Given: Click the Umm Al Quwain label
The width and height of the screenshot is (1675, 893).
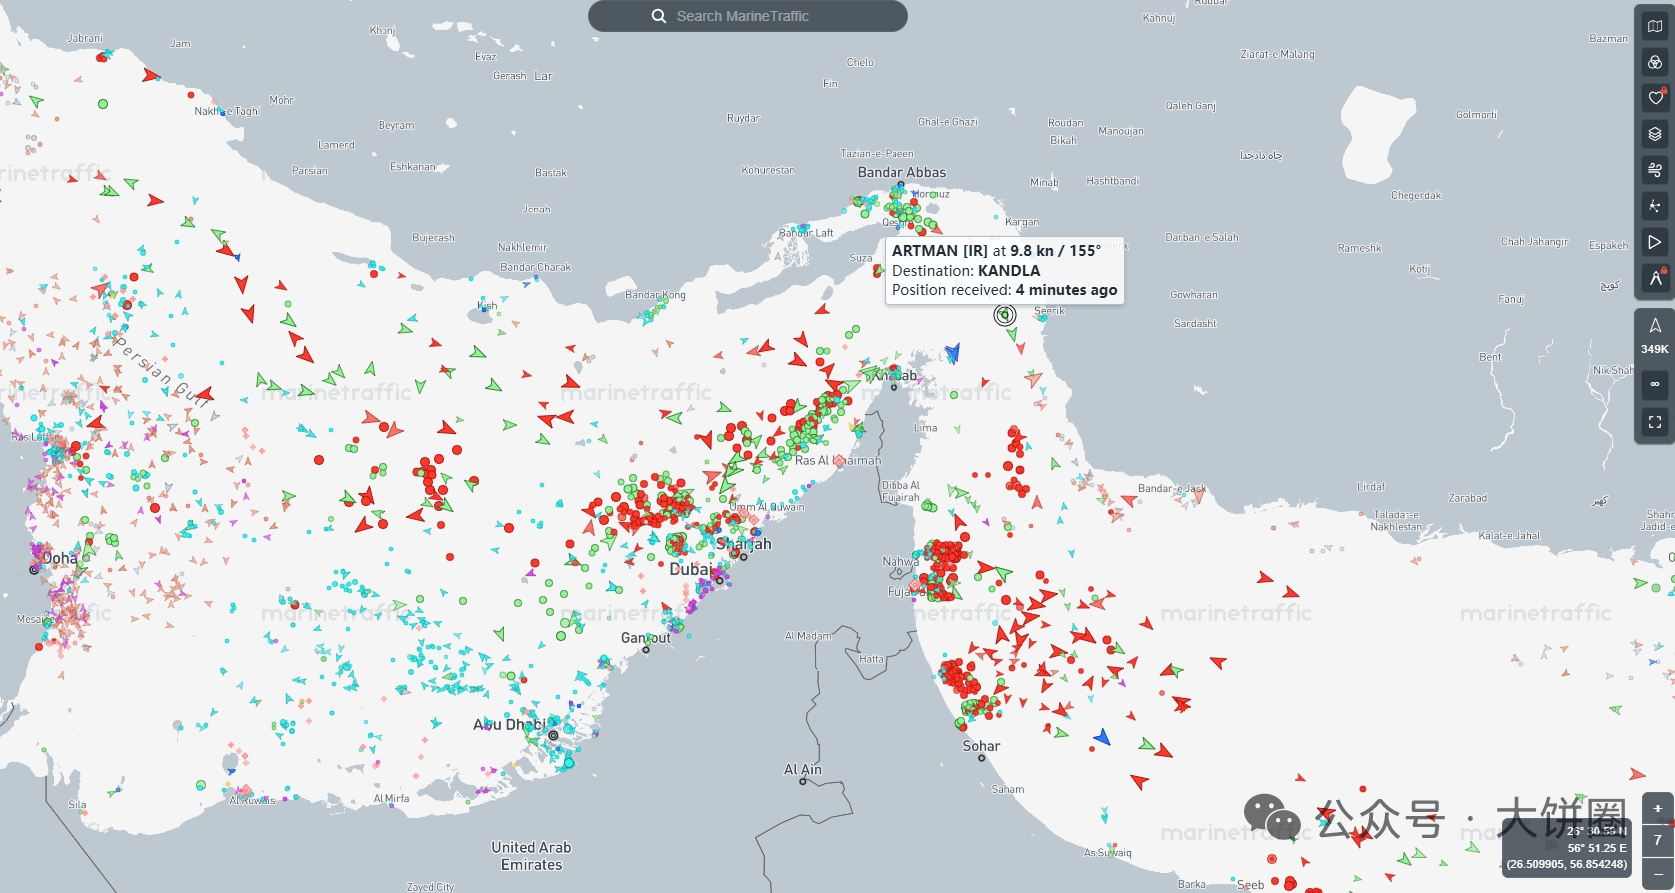Looking at the screenshot, I should [x=767, y=507].
